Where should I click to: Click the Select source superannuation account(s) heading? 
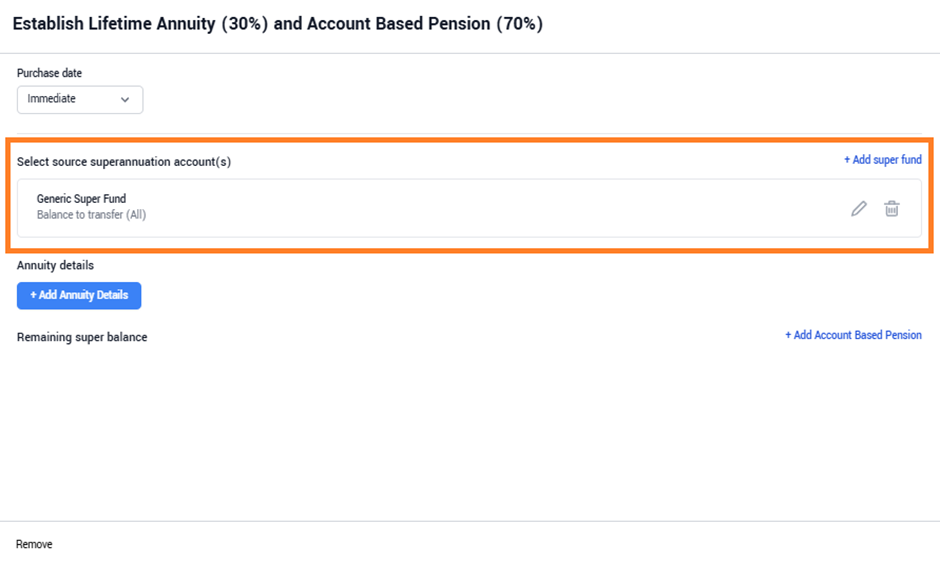[124, 161]
